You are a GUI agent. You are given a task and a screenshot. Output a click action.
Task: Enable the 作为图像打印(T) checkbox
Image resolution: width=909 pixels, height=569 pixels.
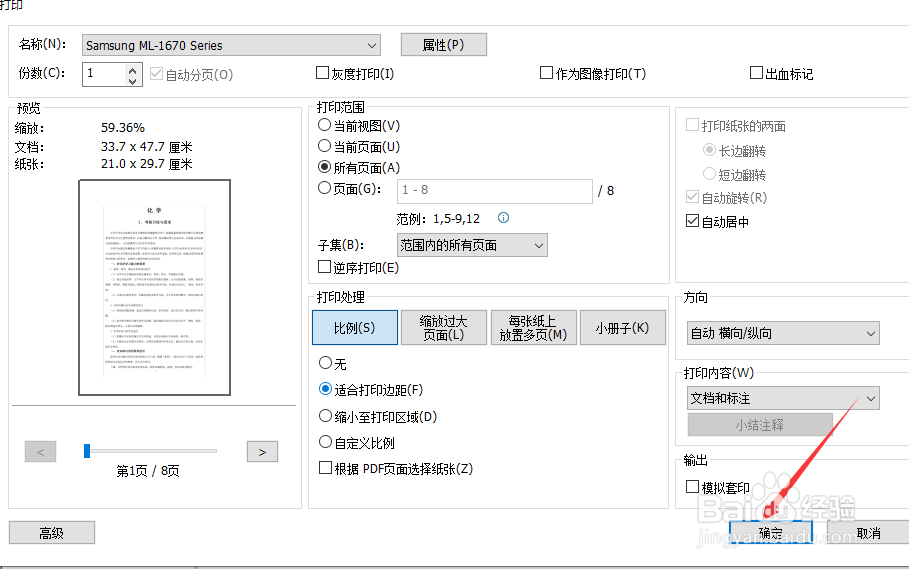click(x=546, y=73)
